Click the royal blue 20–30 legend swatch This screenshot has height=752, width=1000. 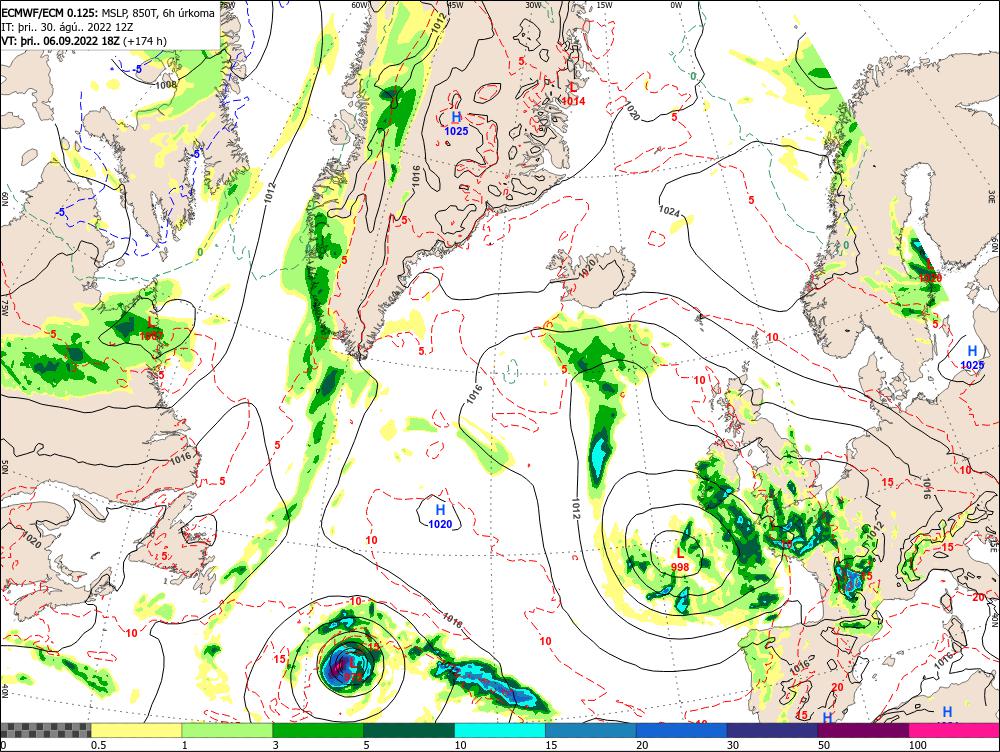[x=682, y=730]
